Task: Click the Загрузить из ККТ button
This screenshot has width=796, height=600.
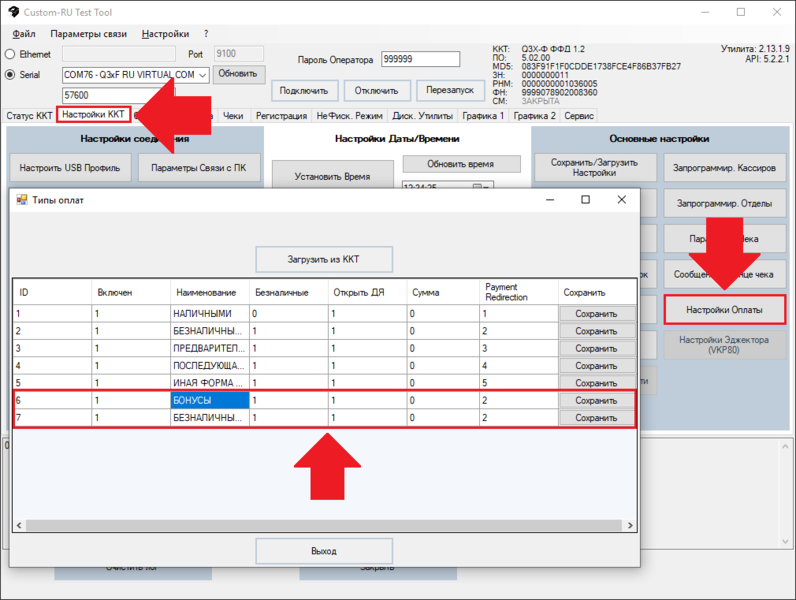Action: pyautogui.click(x=324, y=259)
